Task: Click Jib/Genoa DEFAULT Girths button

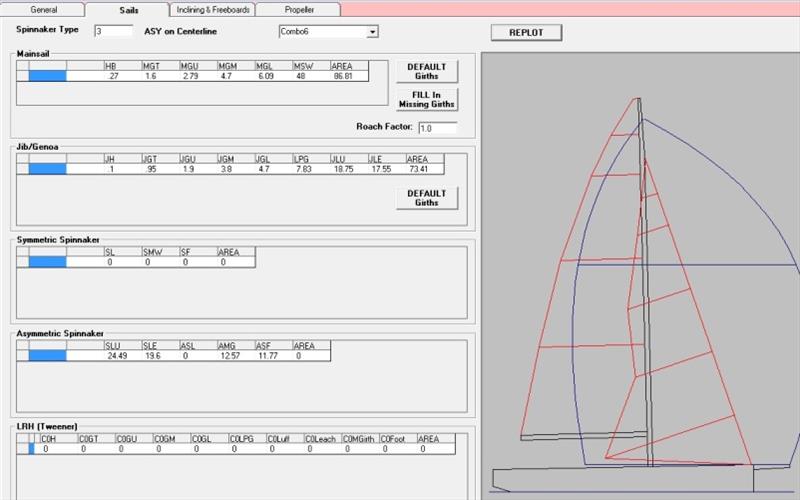Action: (427, 198)
